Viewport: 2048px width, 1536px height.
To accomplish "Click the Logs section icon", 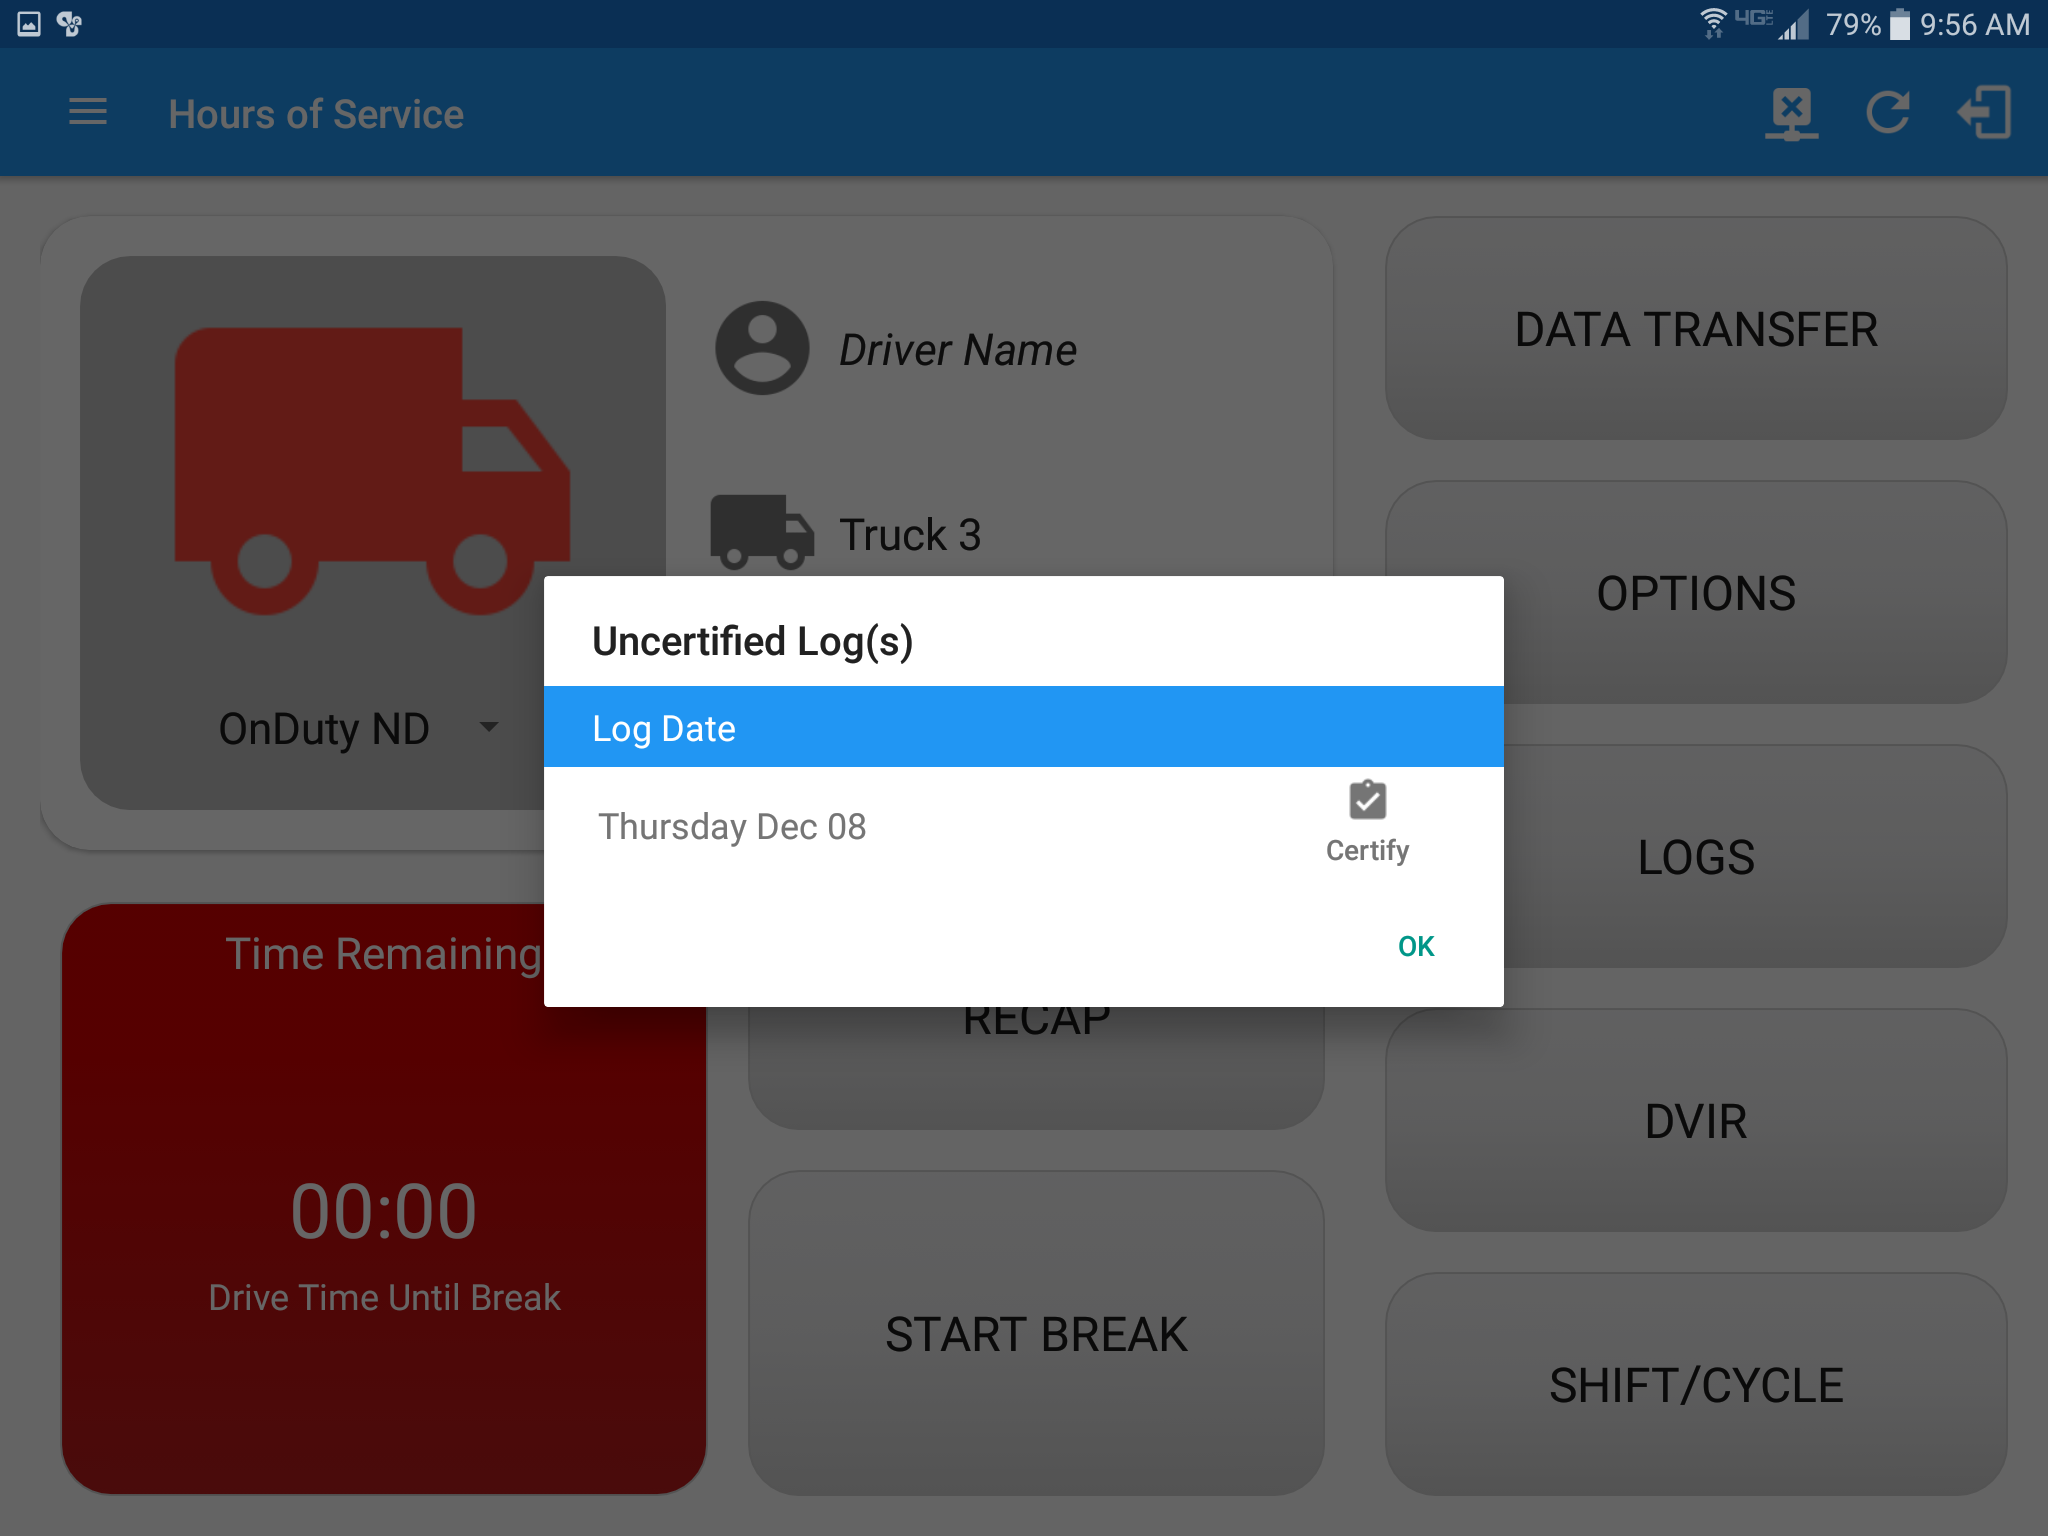I will point(1693,855).
